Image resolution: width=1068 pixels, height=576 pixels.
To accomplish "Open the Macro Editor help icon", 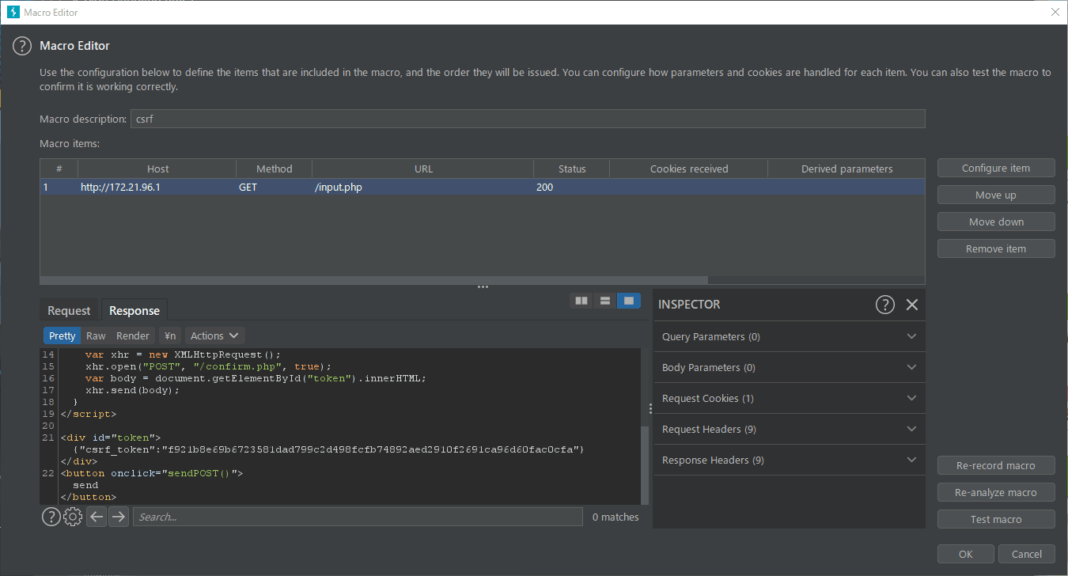I will 21,45.
